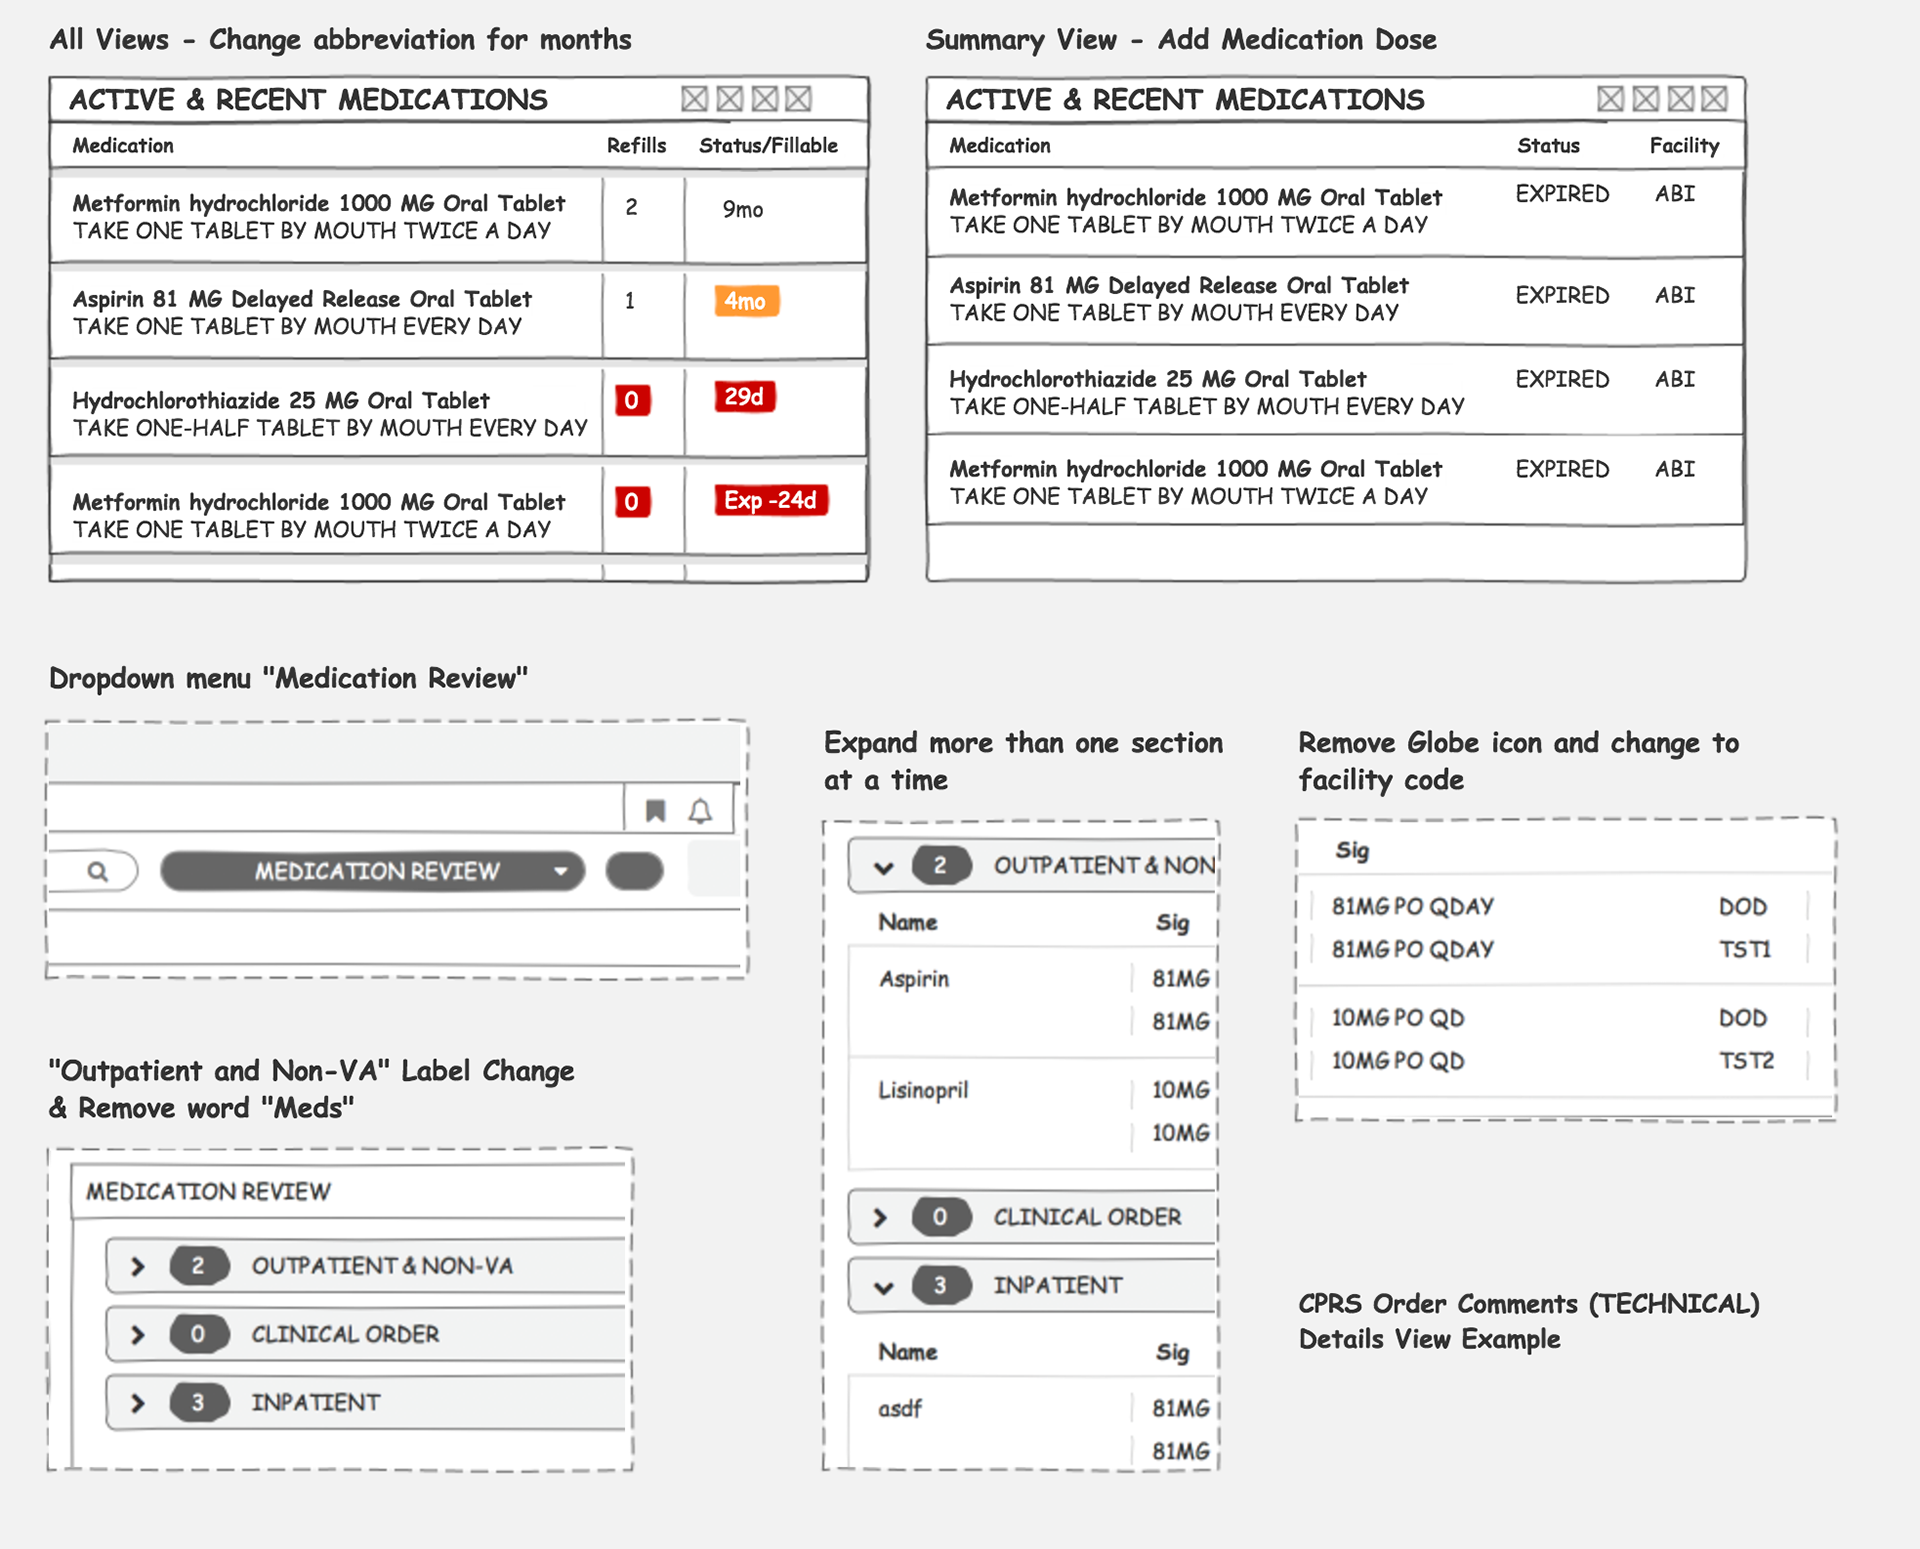Collapse the OUTPATIENT & NON section in middle panel
Viewport: 1920px width, 1549px height.
point(883,866)
